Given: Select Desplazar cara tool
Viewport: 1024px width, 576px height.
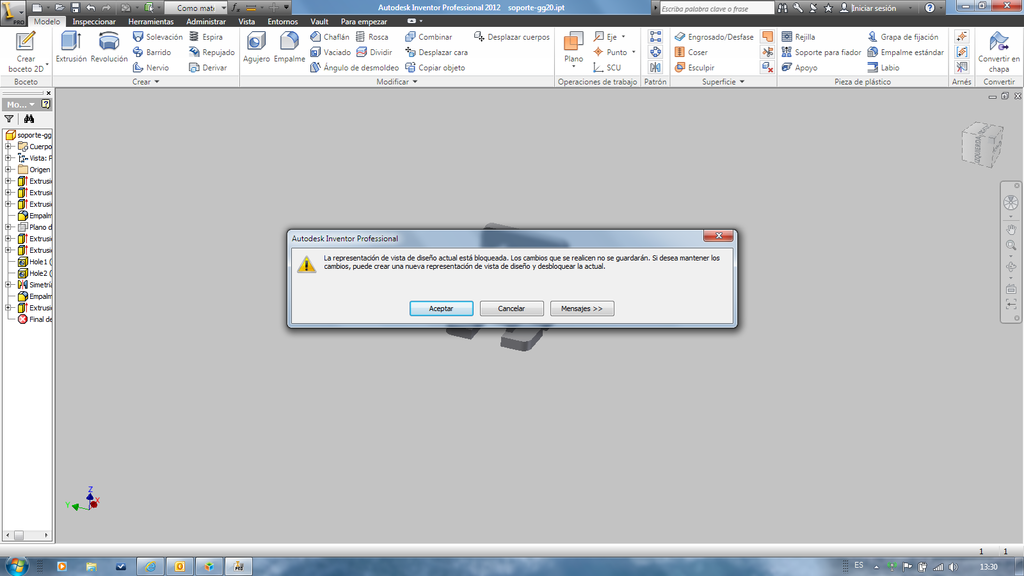Looking at the screenshot, I should 436,52.
